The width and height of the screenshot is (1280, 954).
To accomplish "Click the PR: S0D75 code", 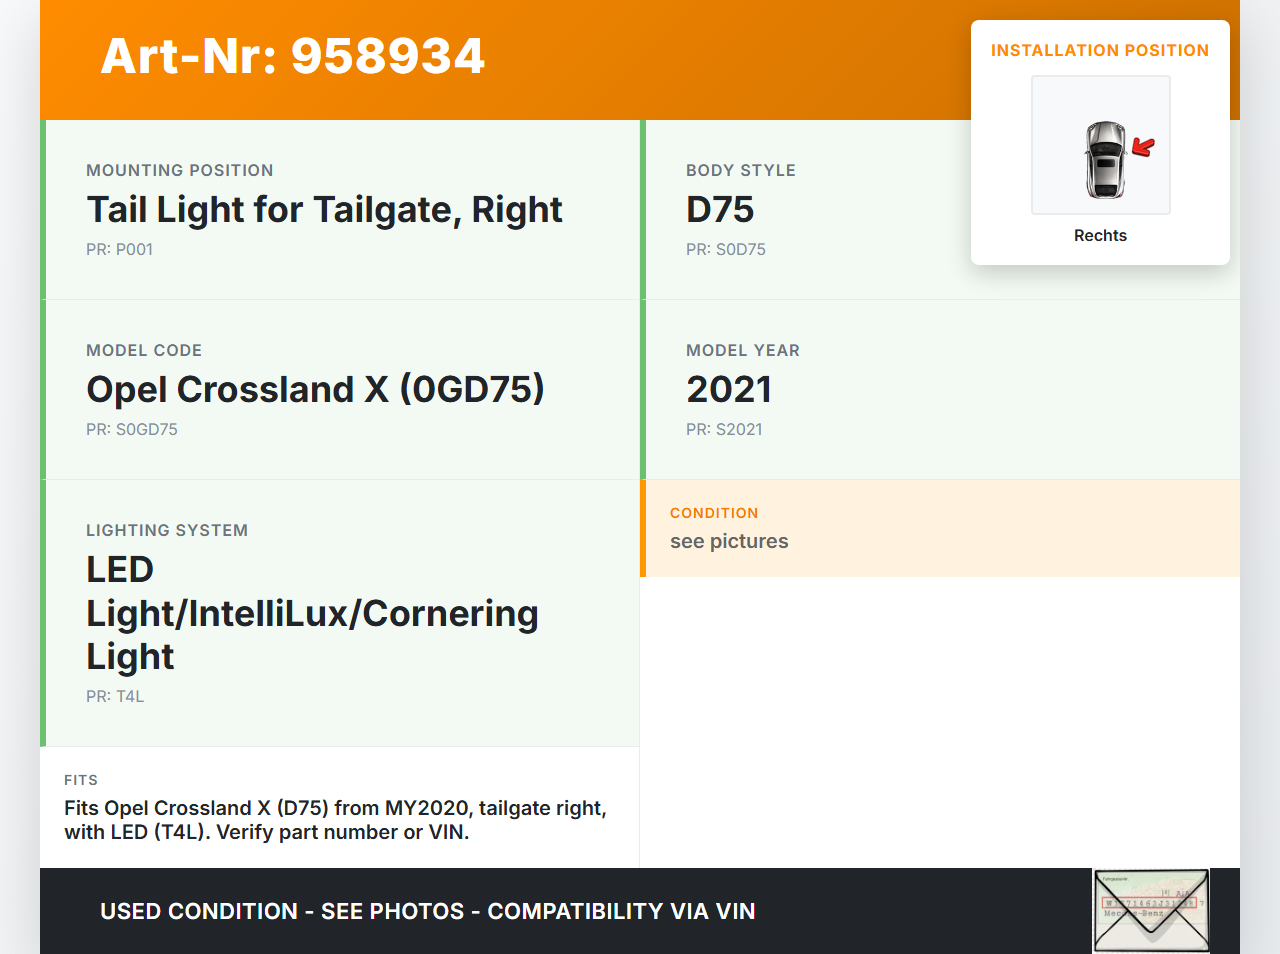I will point(725,249).
